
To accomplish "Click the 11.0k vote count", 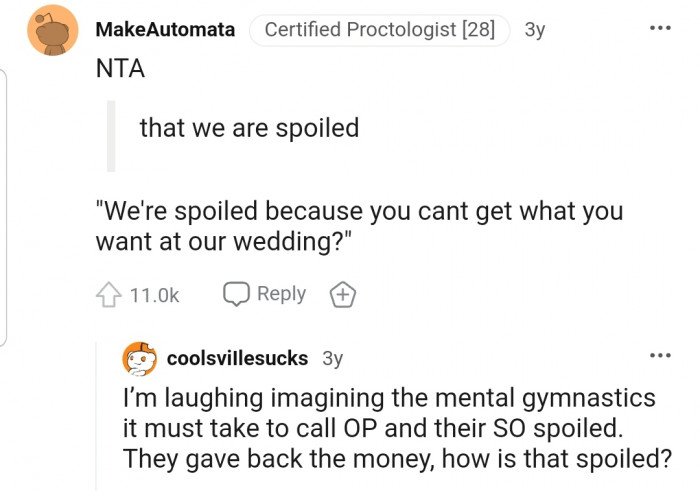I will pyautogui.click(x=153, y=295).
